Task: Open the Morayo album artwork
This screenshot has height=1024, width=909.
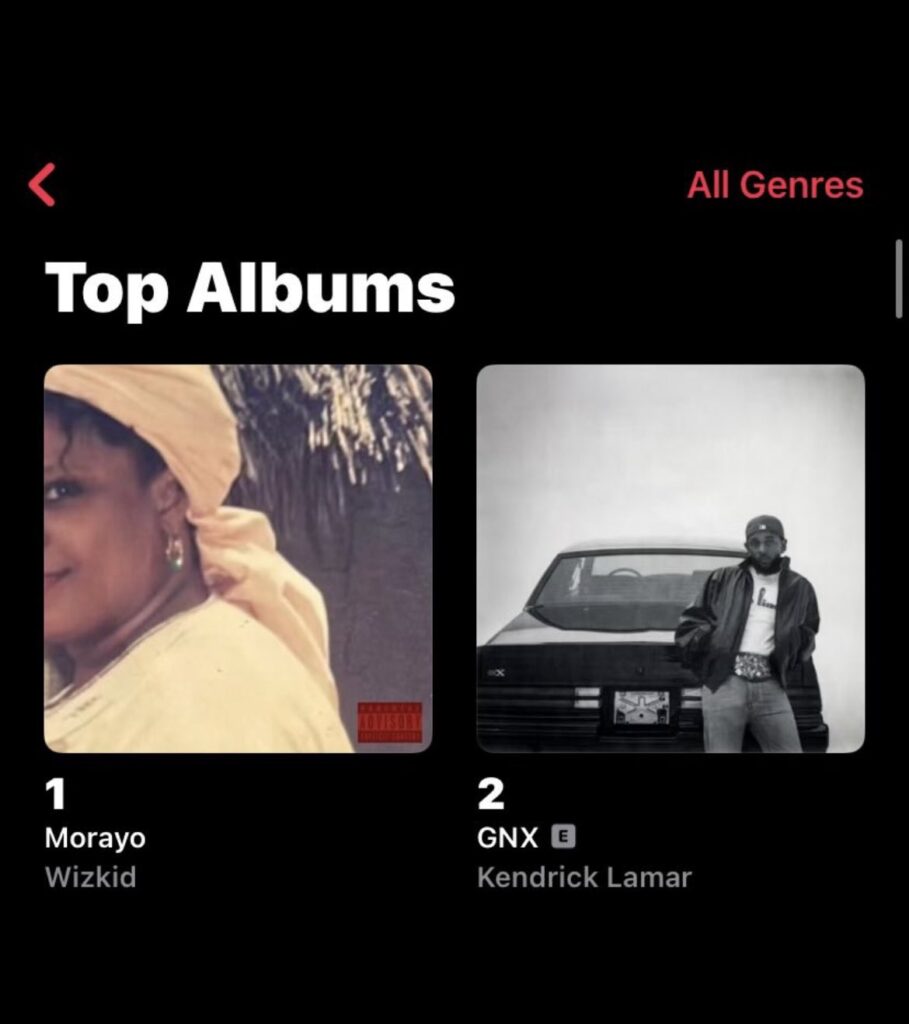Action: (x=238, y=558)
